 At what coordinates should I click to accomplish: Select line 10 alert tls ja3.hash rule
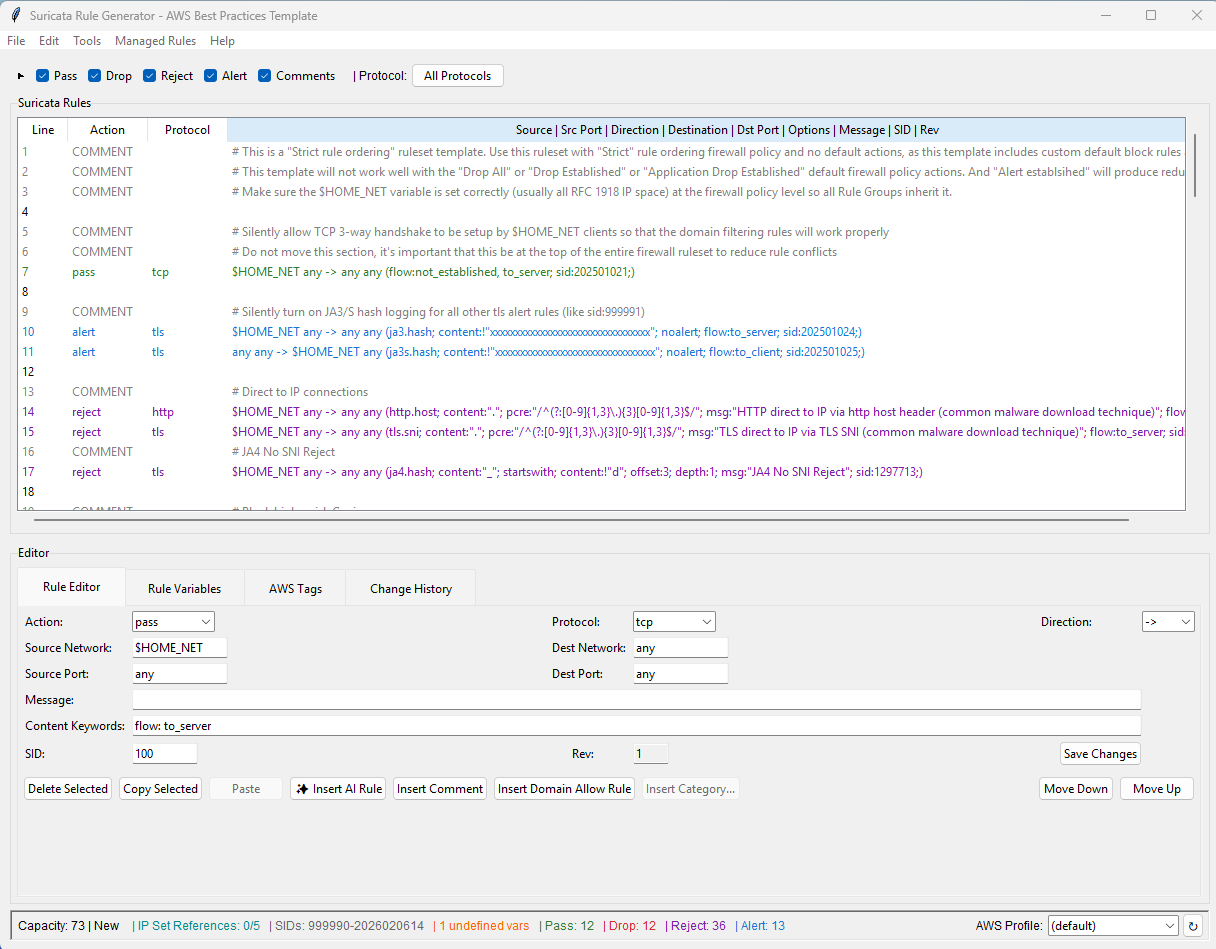point(601,332)
